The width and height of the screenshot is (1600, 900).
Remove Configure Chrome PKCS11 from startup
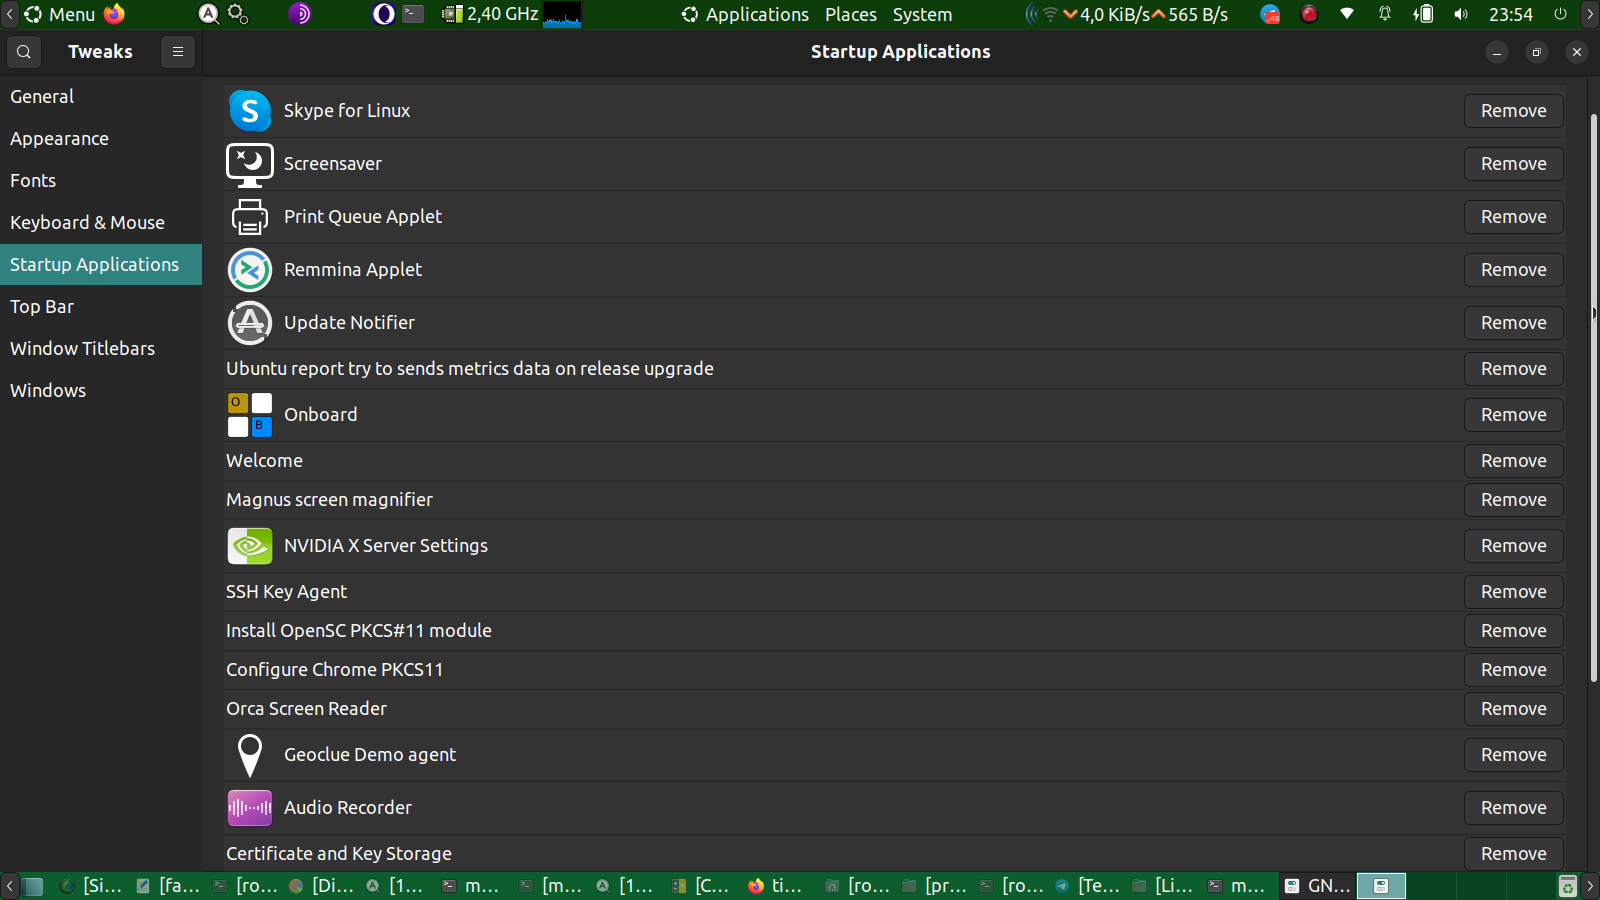[x=1514, y=670]
